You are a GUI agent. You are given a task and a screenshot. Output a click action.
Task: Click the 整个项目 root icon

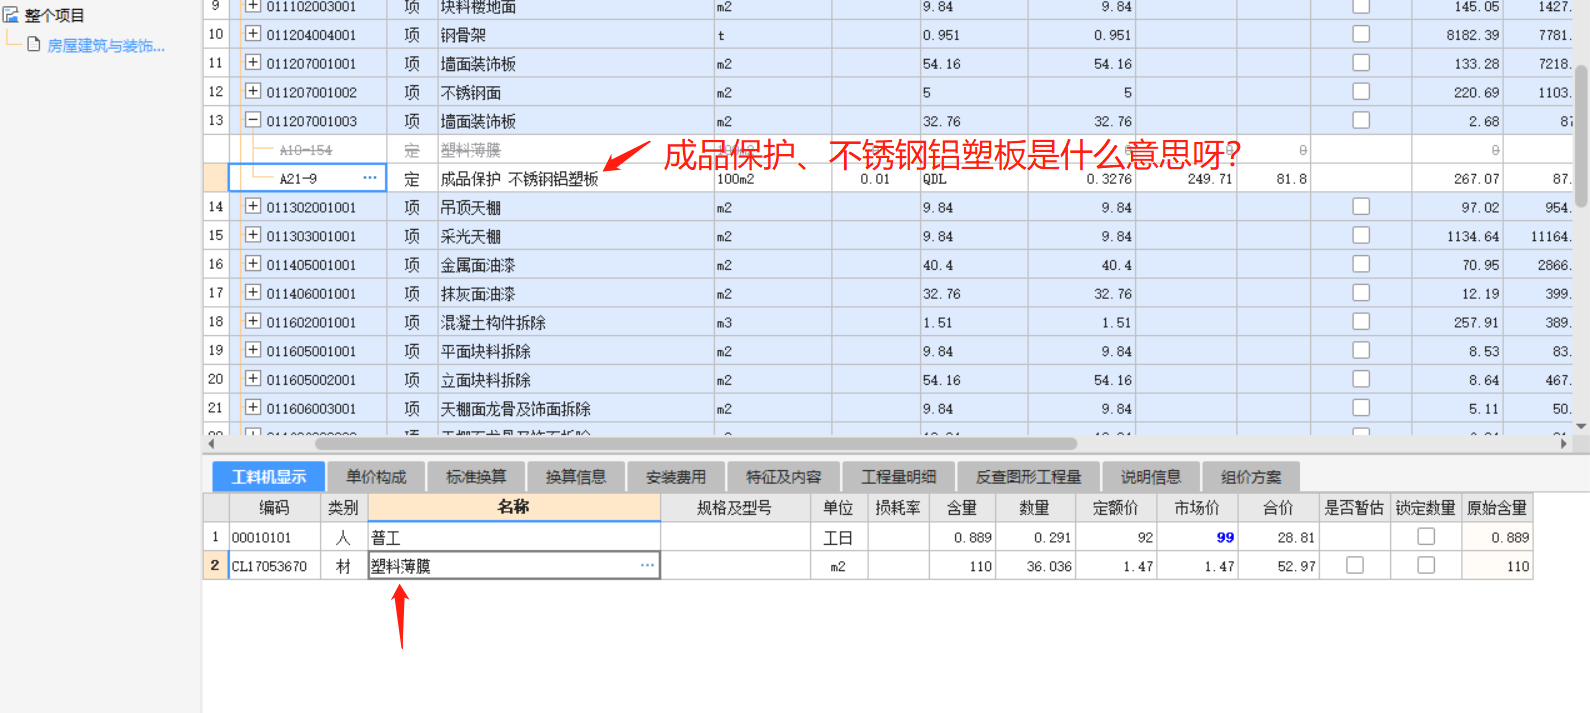pyautogui.click(x=11, y=15)
